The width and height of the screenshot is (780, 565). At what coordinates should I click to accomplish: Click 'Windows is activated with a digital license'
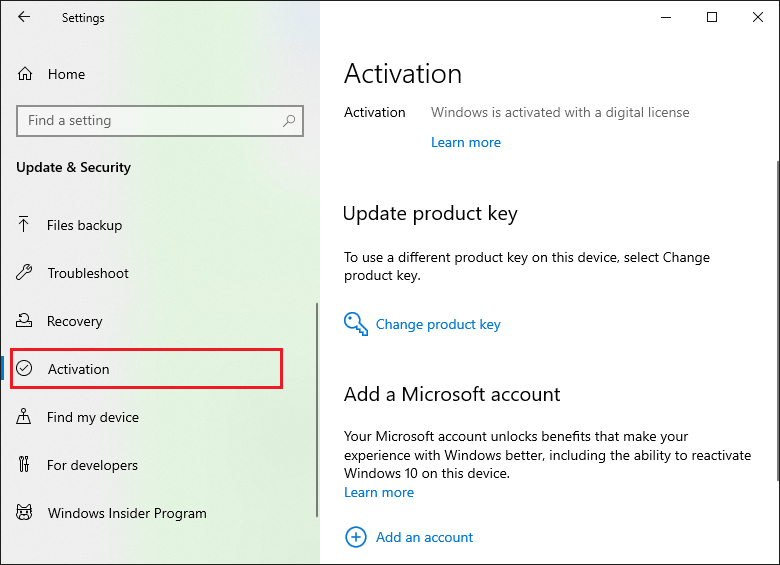click(560, 112)
